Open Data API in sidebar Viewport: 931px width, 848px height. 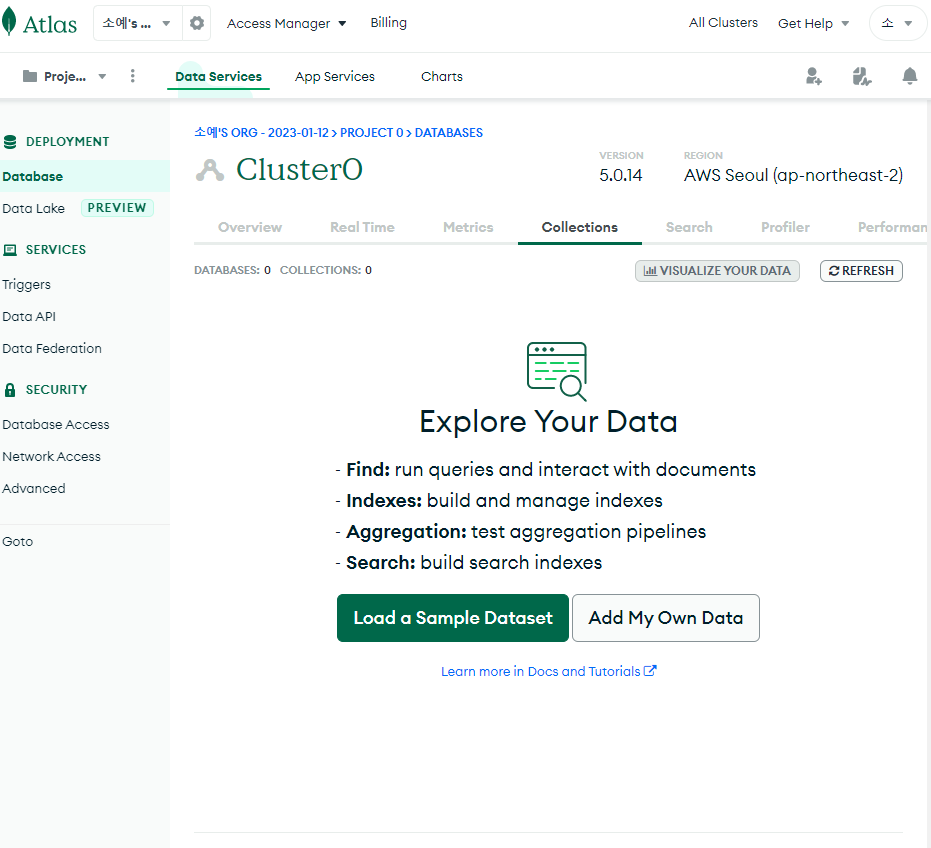point(29,317)
